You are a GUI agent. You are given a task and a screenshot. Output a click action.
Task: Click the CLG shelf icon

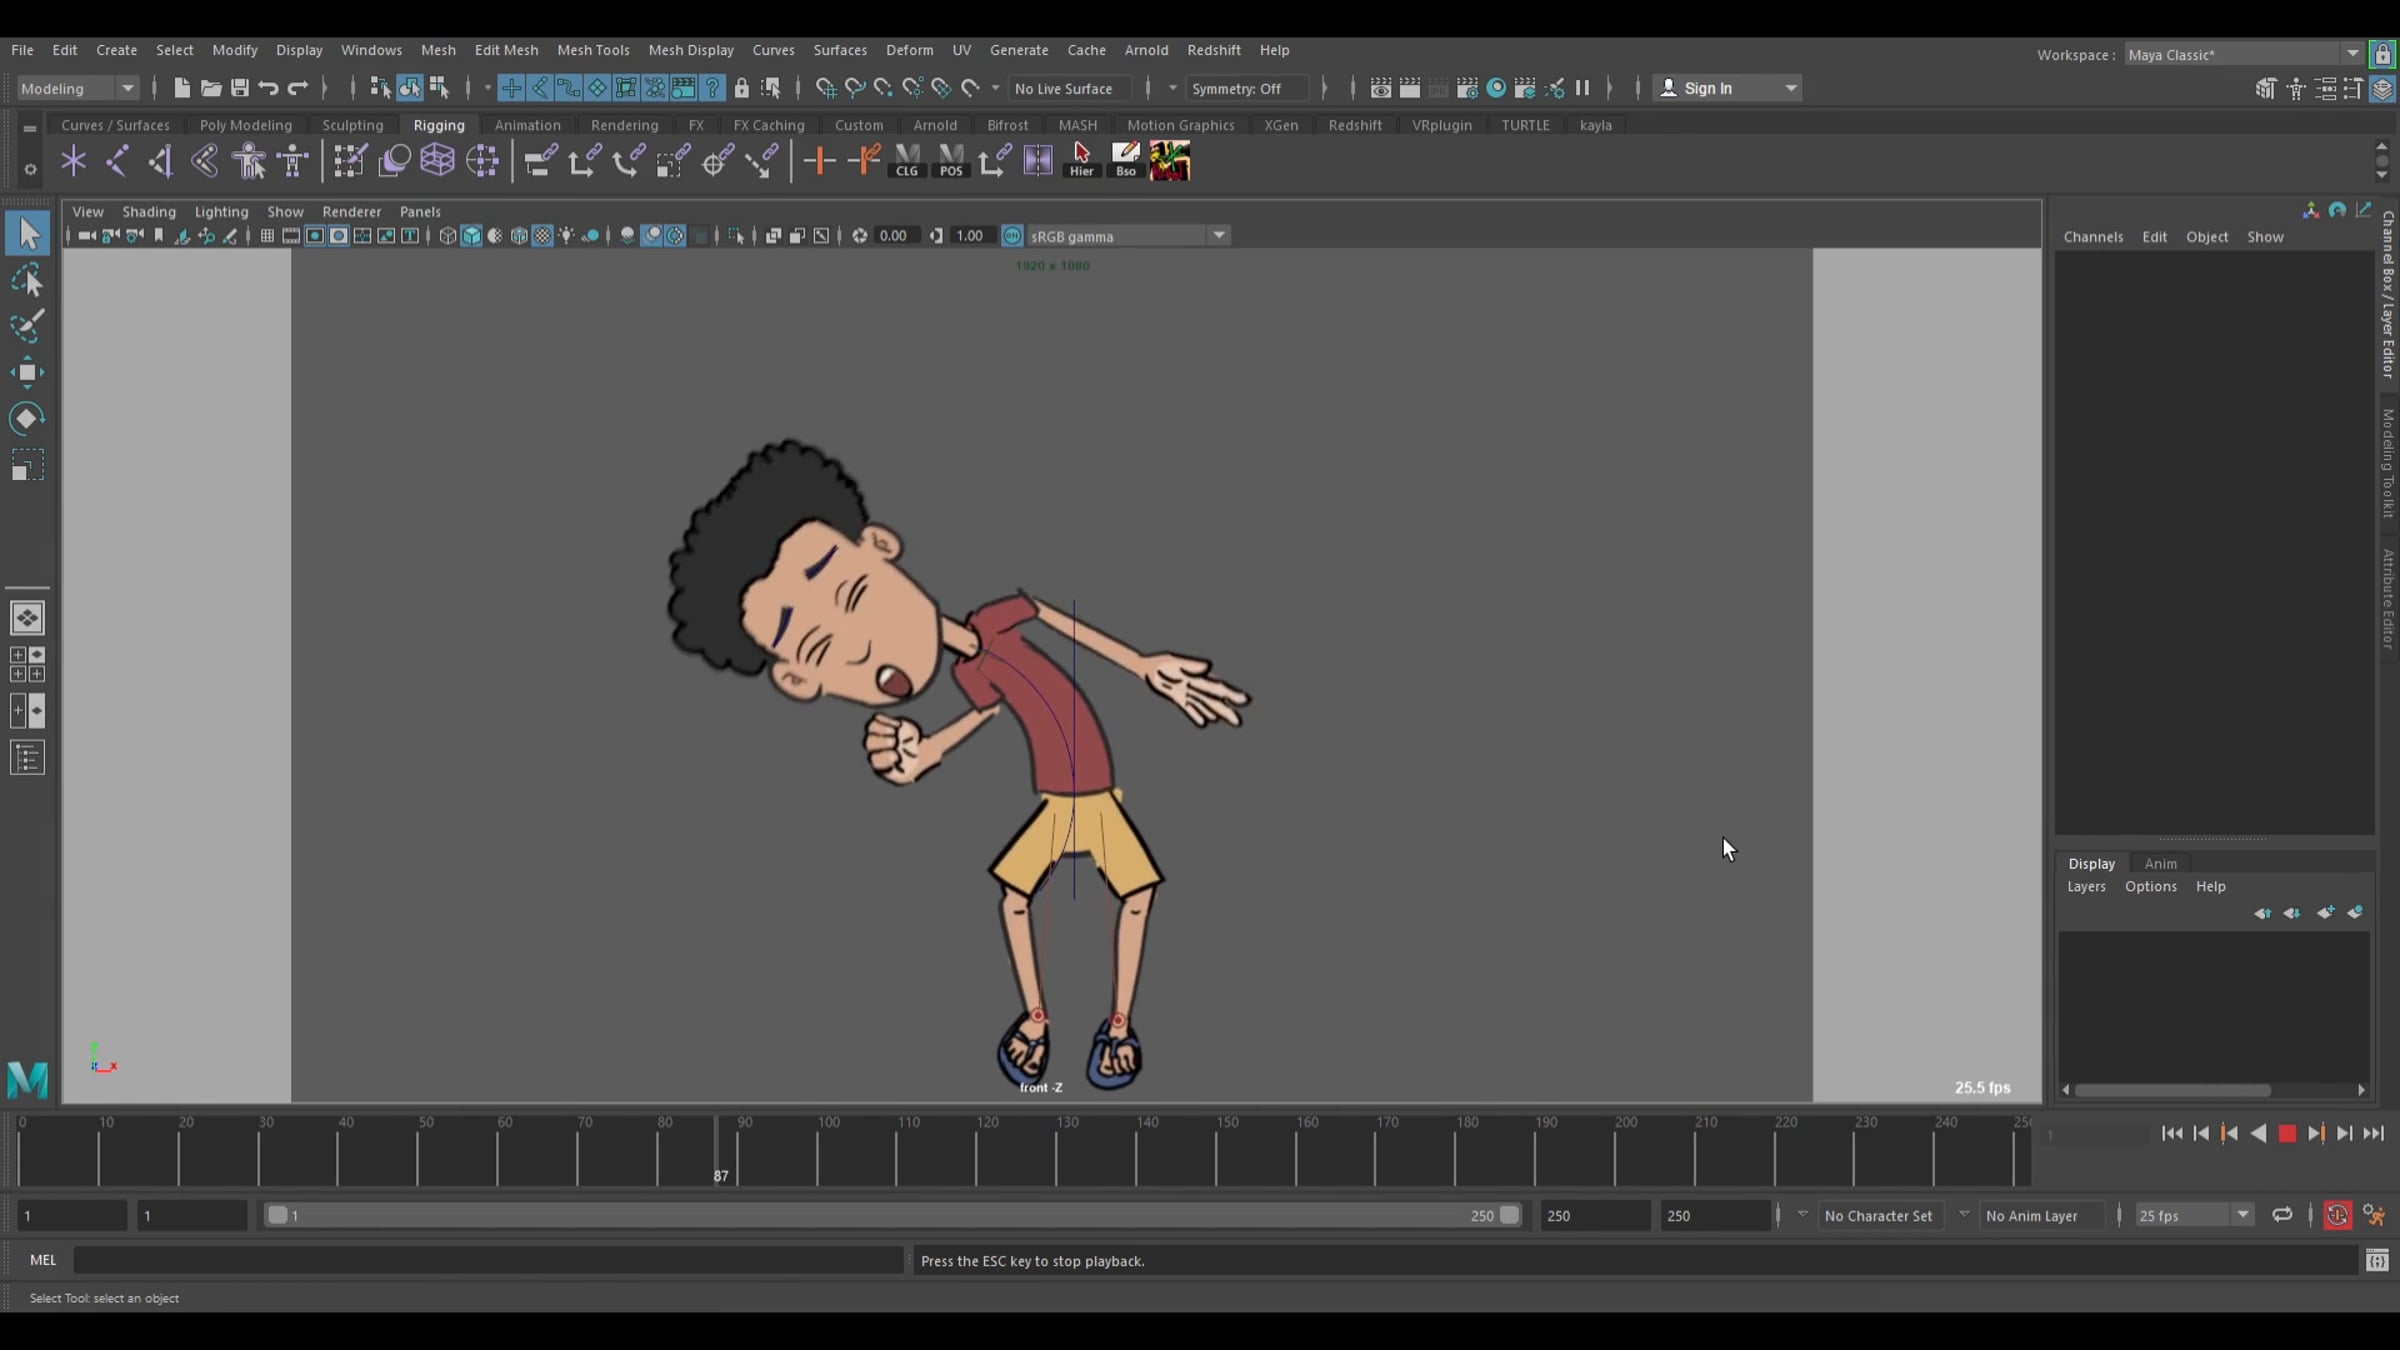pos(907,160)
